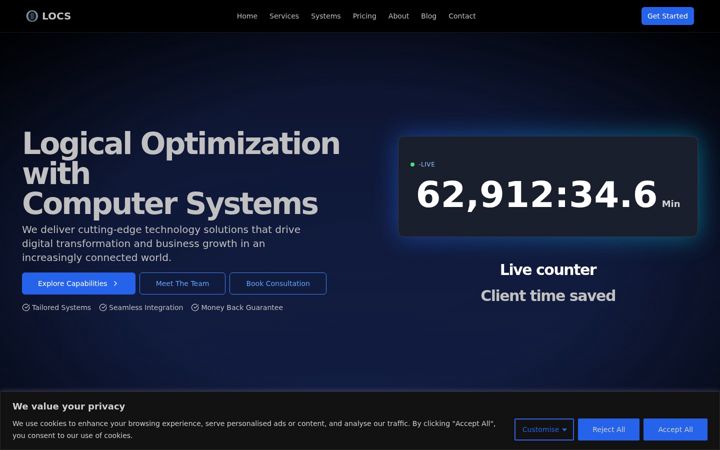This screenshot has height=450, width=720.
Task: Click the Reject All cookies button
Action: point(608,429)
